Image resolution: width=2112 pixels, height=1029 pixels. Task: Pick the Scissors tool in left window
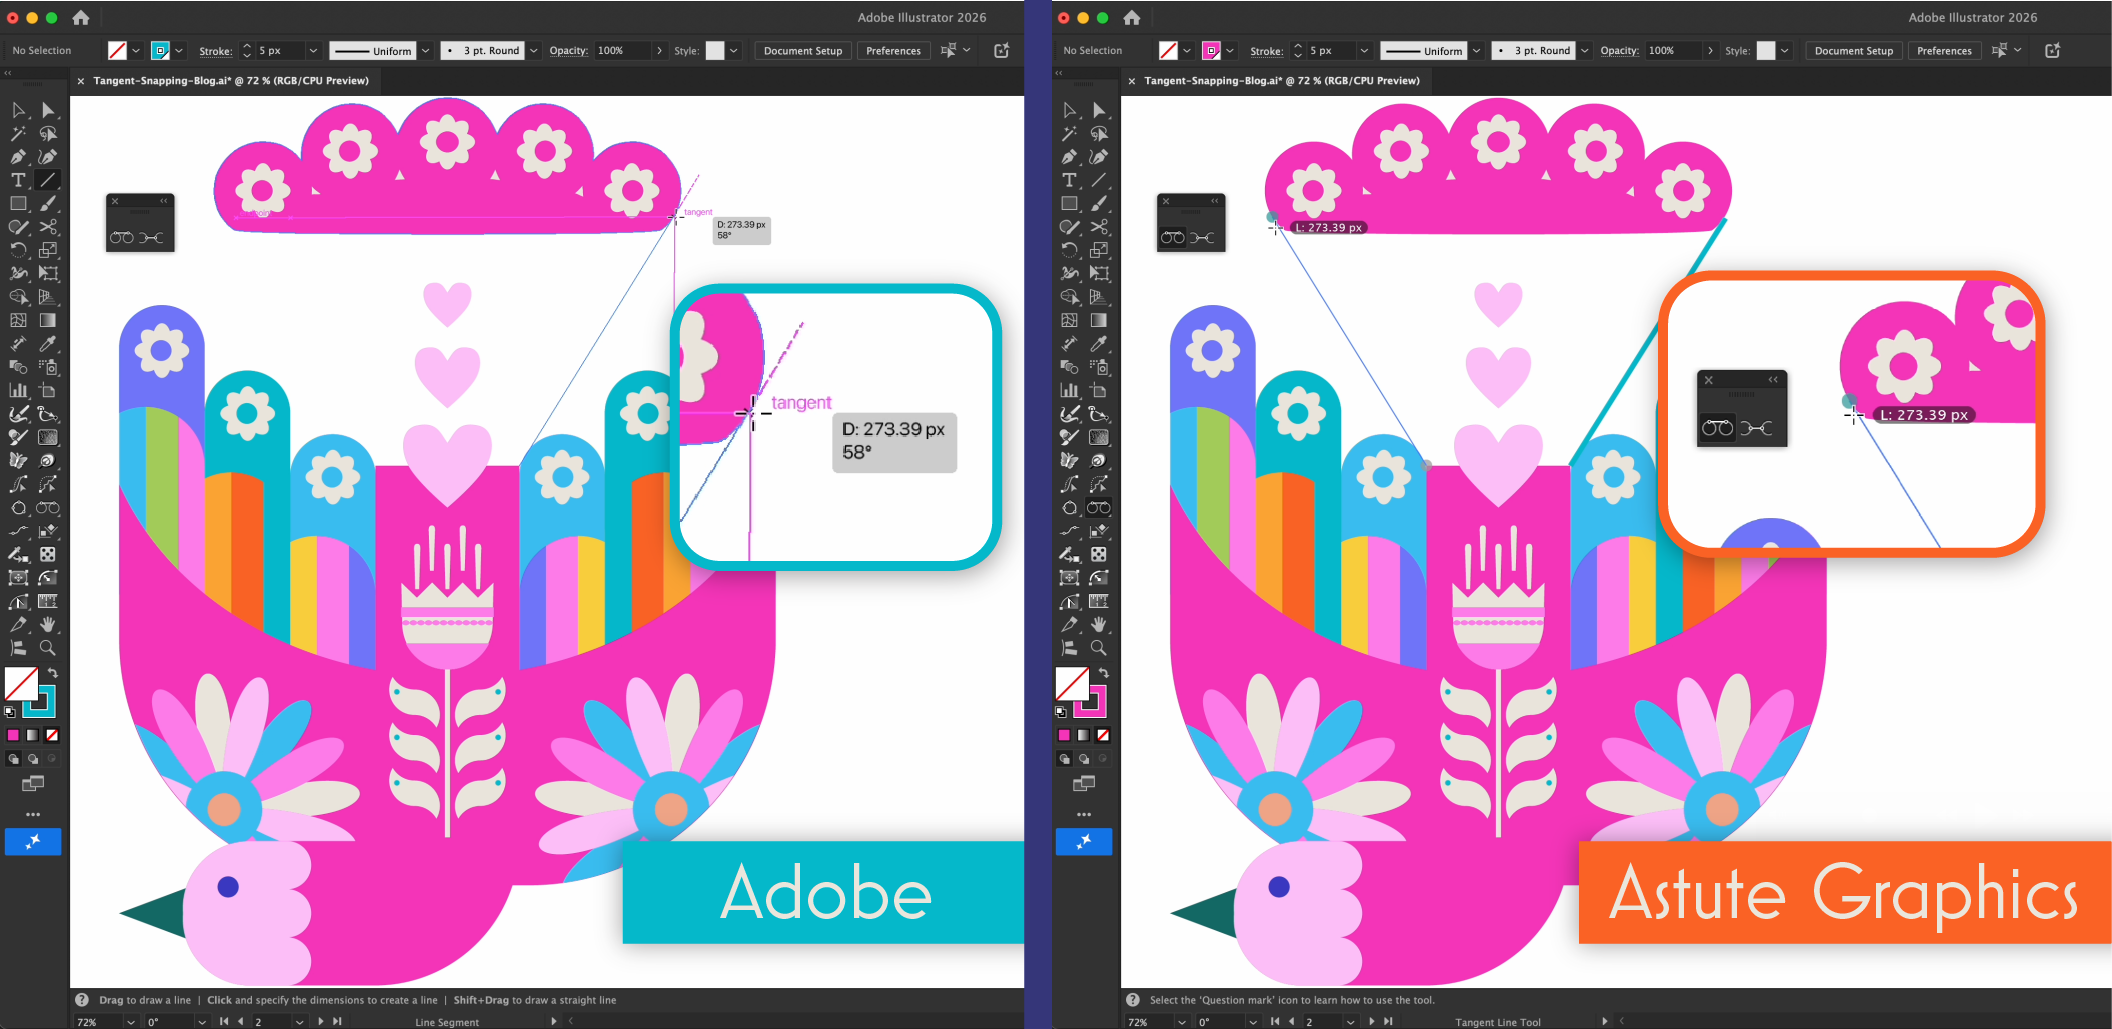48,227
